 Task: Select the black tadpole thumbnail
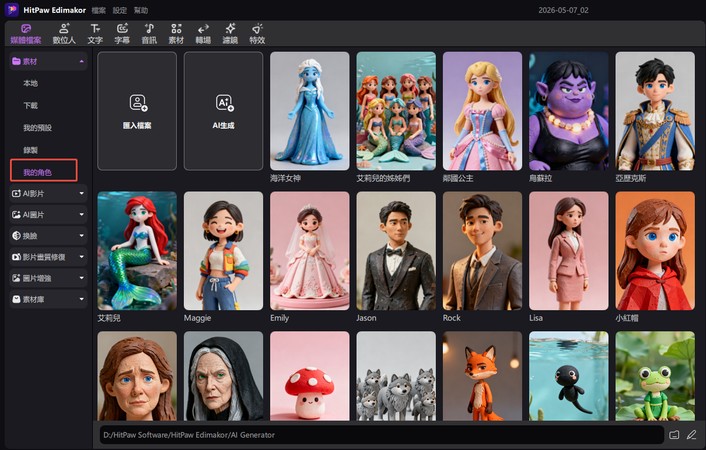click(x=569, y=376)
